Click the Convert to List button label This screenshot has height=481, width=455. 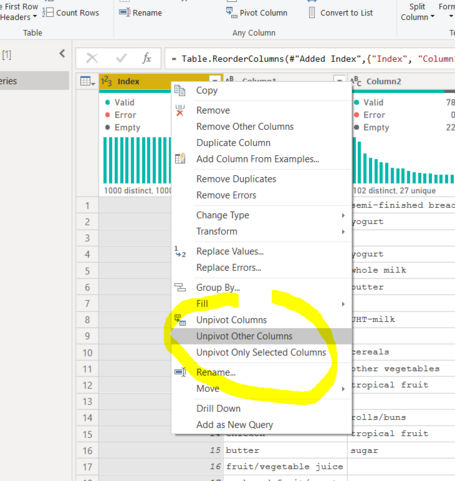pos(346,13)
